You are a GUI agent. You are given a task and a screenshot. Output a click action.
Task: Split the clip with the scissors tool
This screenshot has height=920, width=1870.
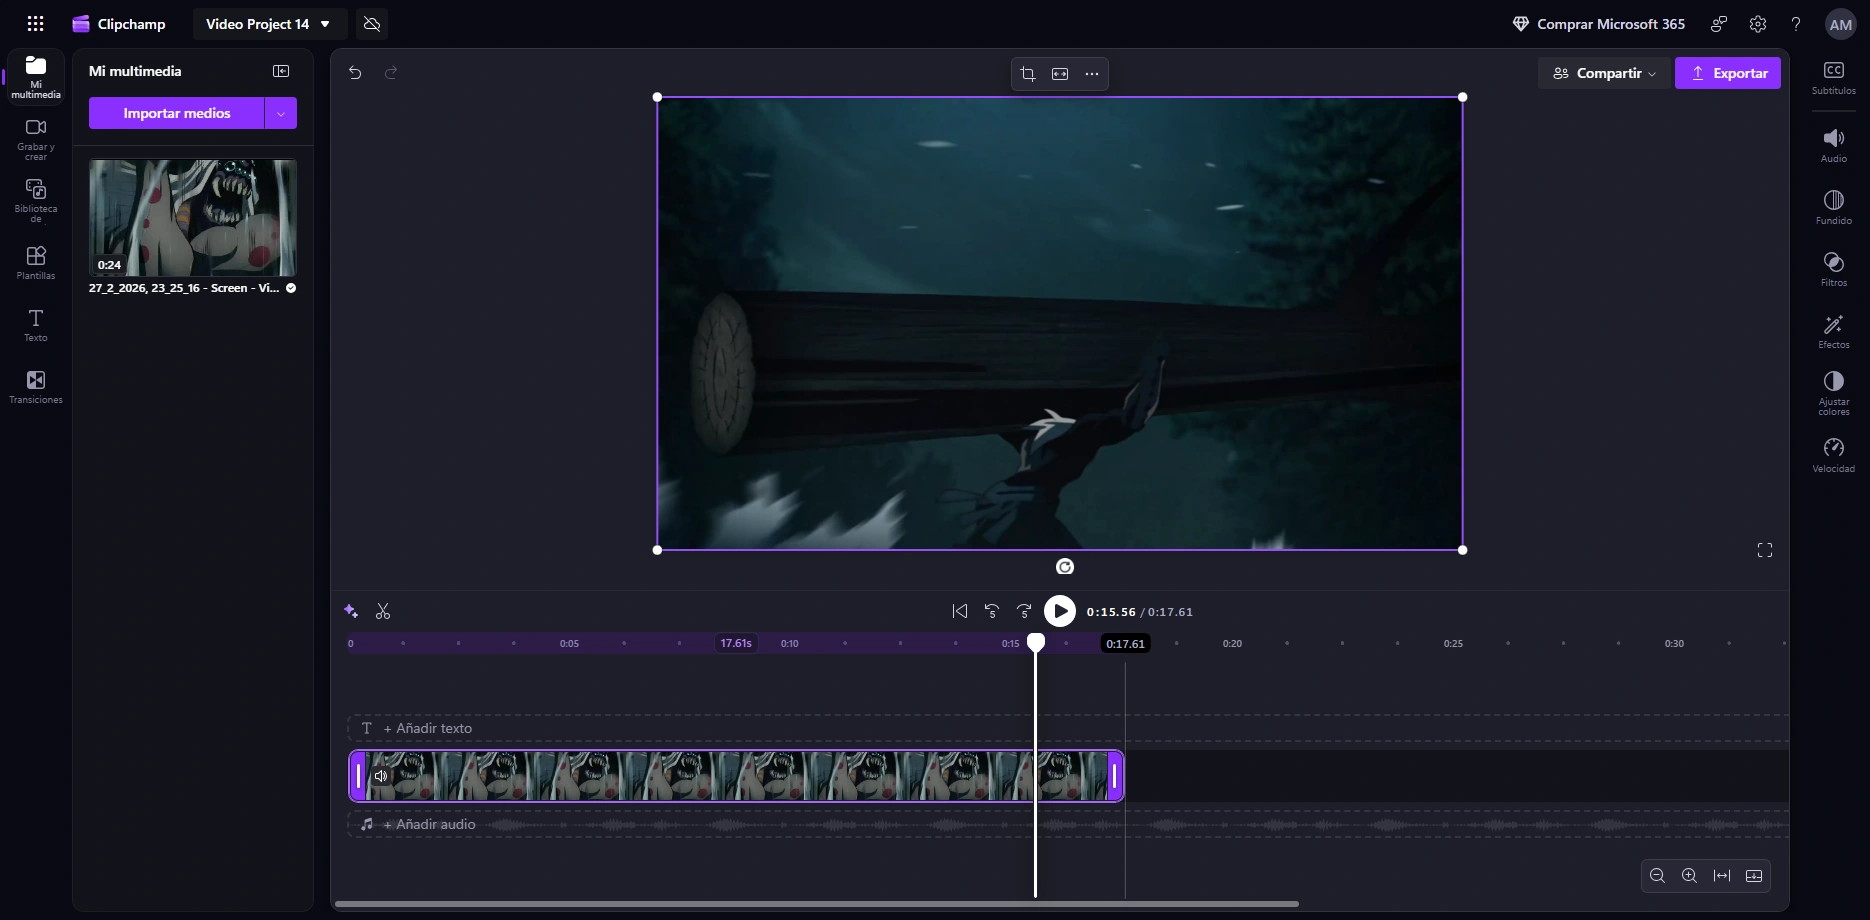[383, 611]
